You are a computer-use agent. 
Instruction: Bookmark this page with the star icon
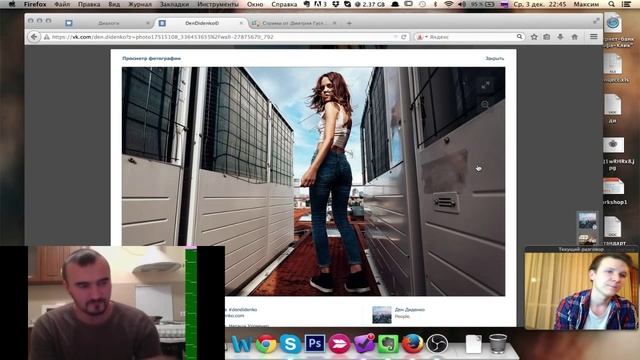click(534, 37)
